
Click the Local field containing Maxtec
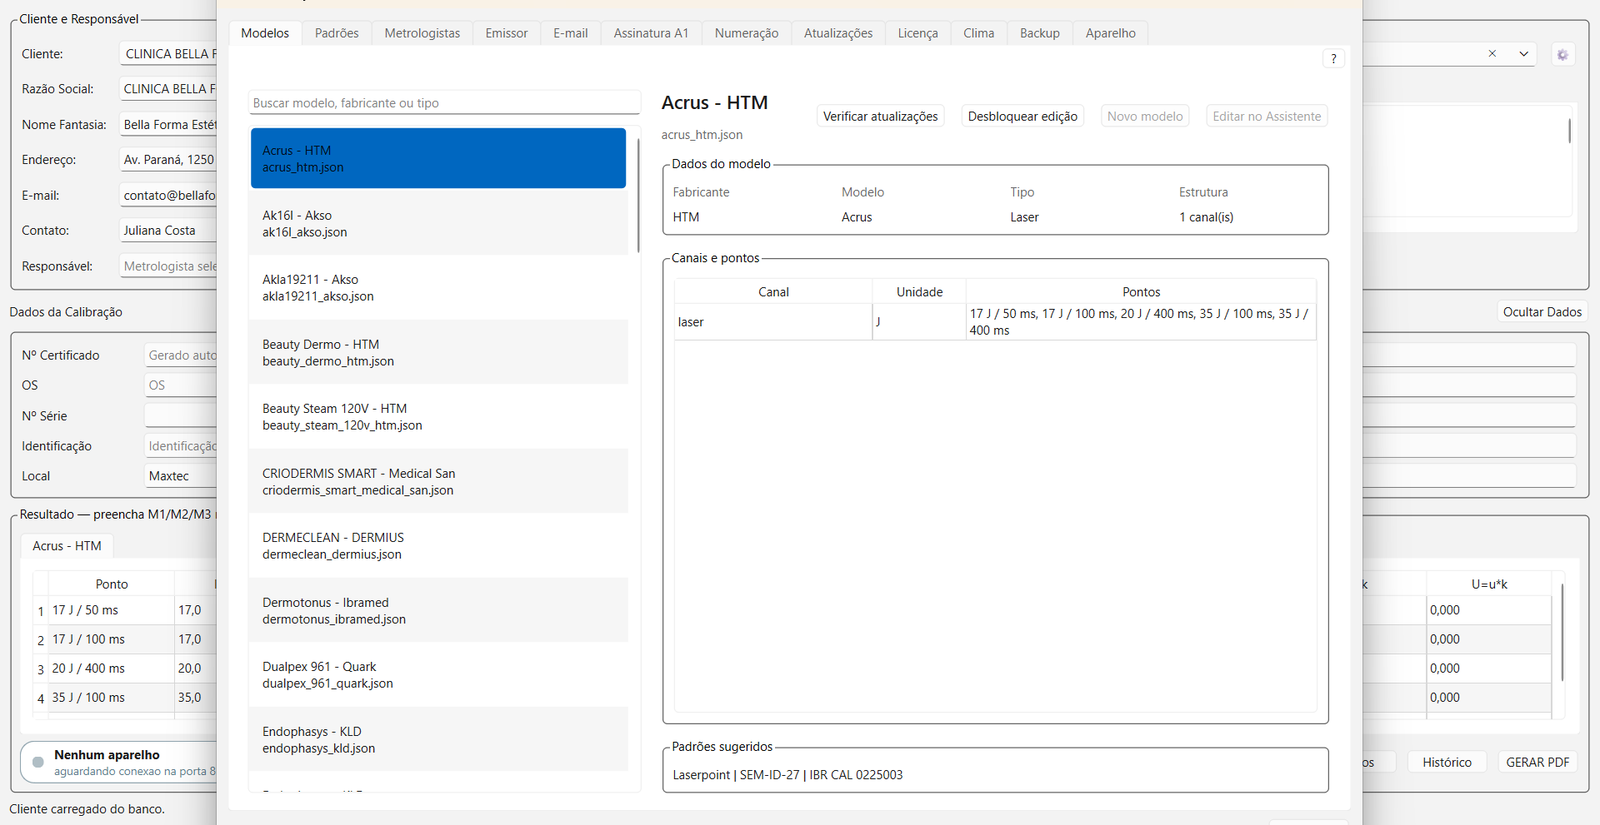181,476
